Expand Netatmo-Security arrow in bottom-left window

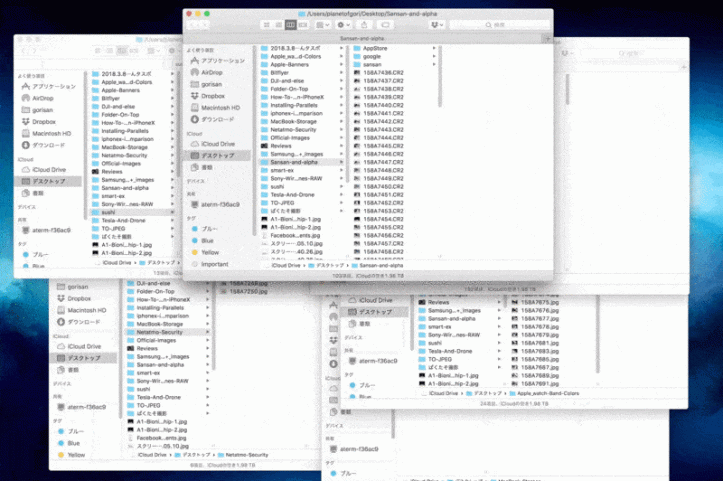[x=207, y=332]
